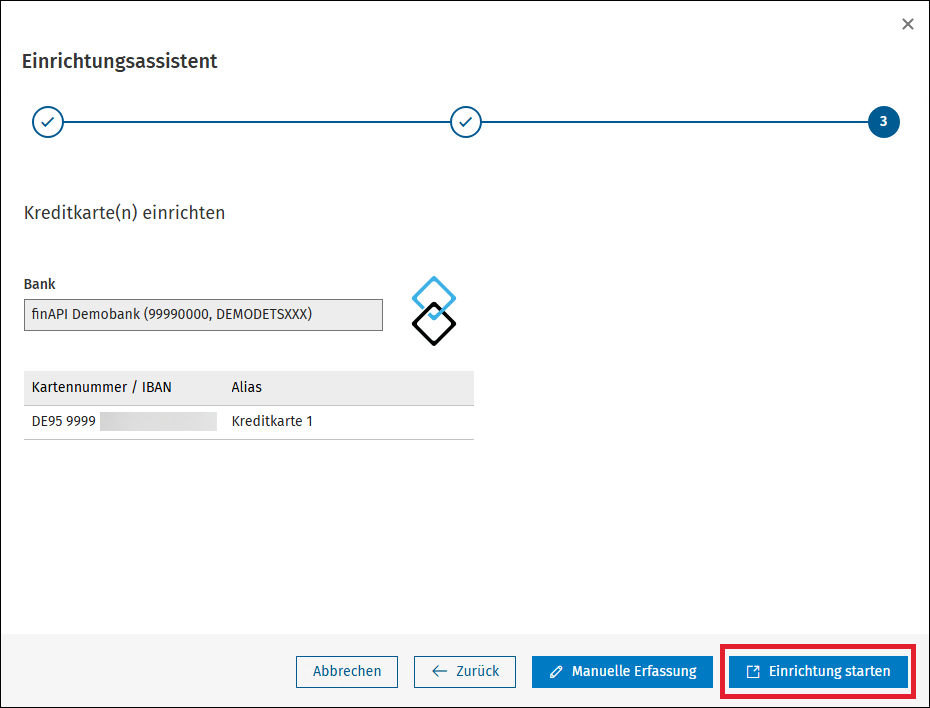Start setup via Einrichtung starten
930x708 pixels.
(818, 671)
